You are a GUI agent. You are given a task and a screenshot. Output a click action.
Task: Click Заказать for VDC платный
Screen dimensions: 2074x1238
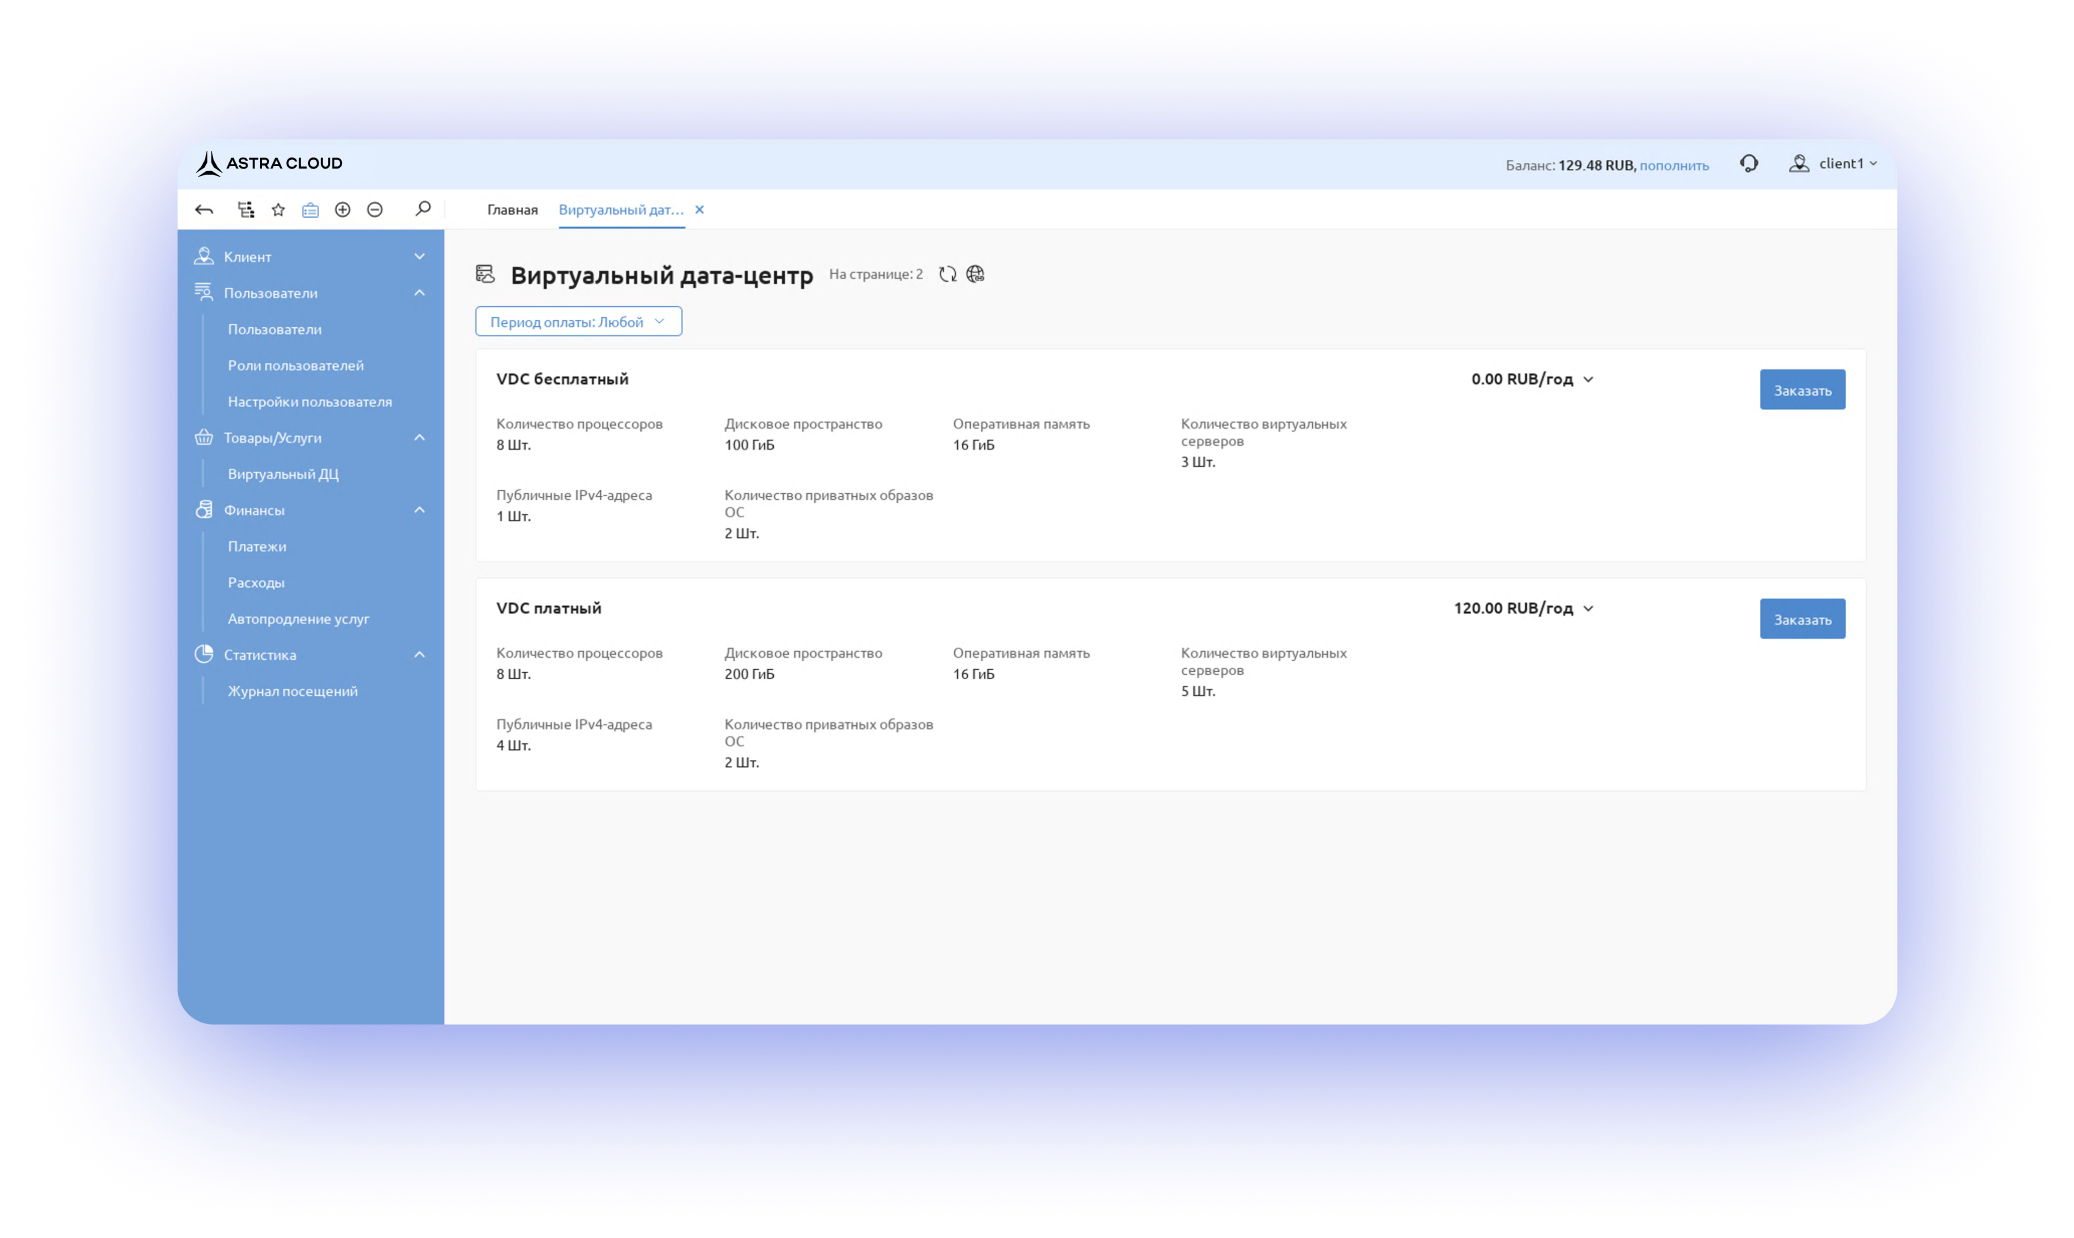pyautogui.click(x=1802, y=619)
